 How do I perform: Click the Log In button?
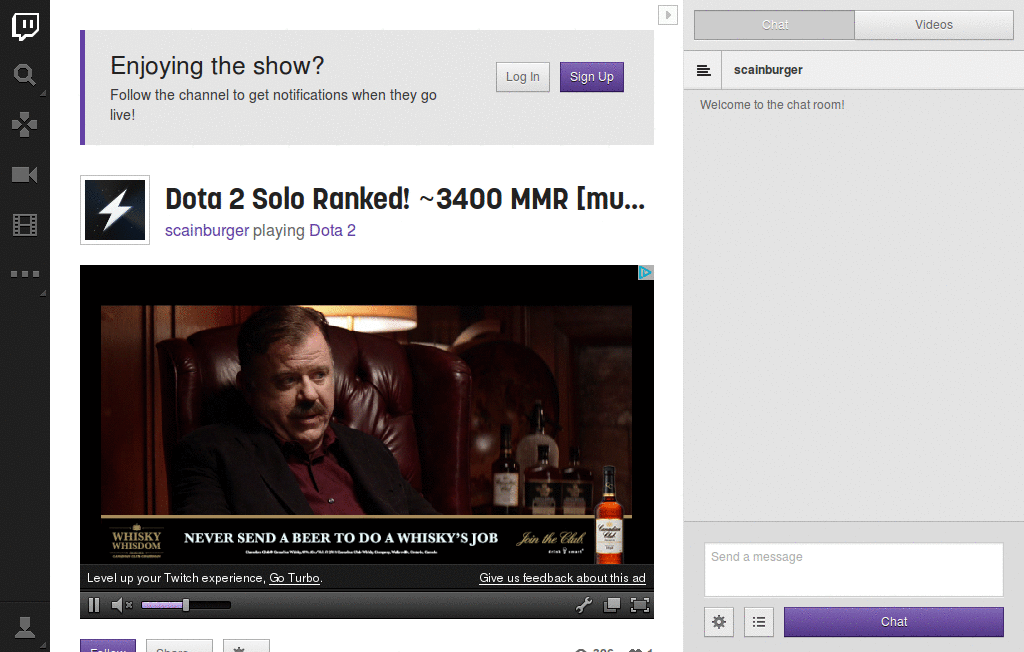coord(522,77)
